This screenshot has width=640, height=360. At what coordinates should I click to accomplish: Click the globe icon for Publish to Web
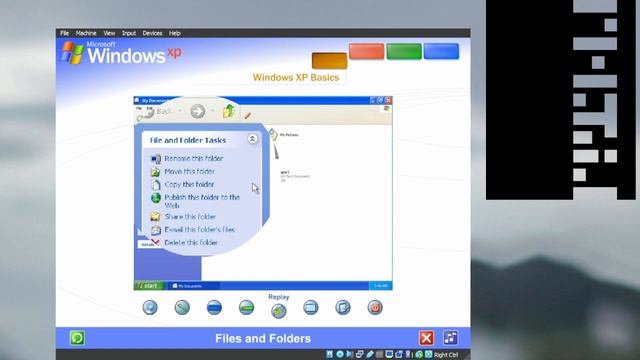point(156,198)
